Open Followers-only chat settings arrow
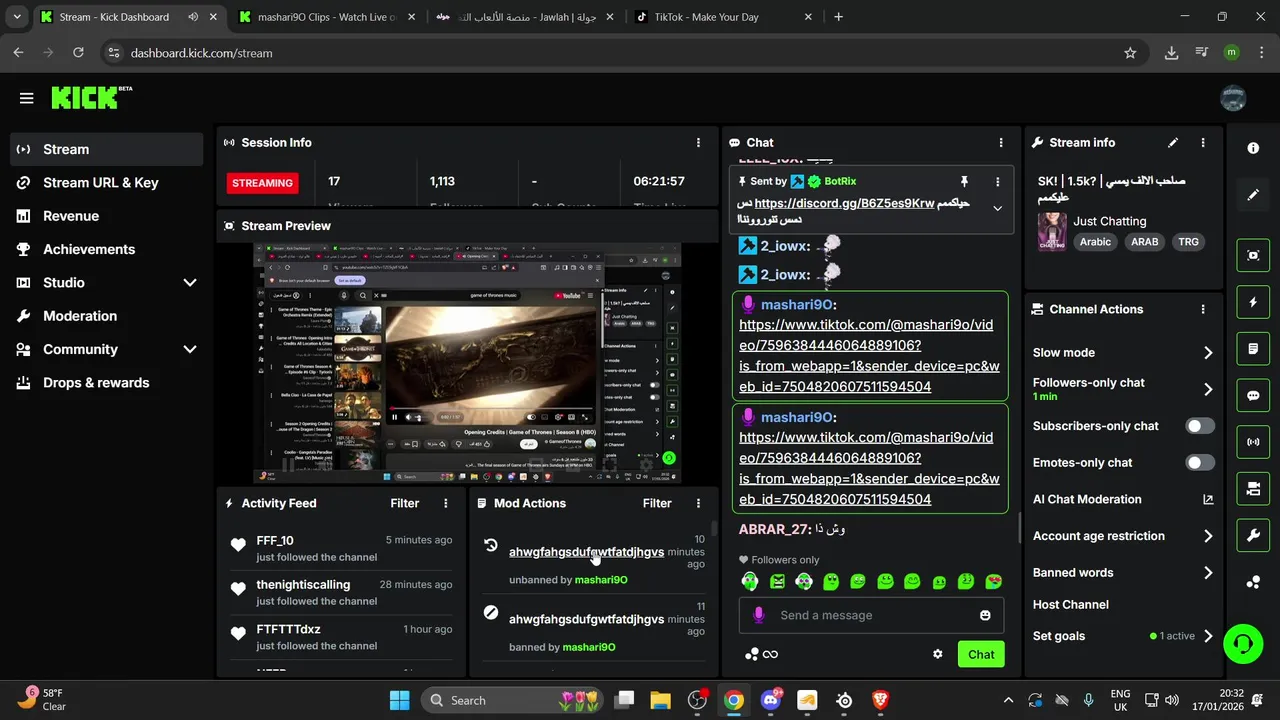Image resolution: width=1280 pixels, height=720 pixels. (x=1208, y=389)
